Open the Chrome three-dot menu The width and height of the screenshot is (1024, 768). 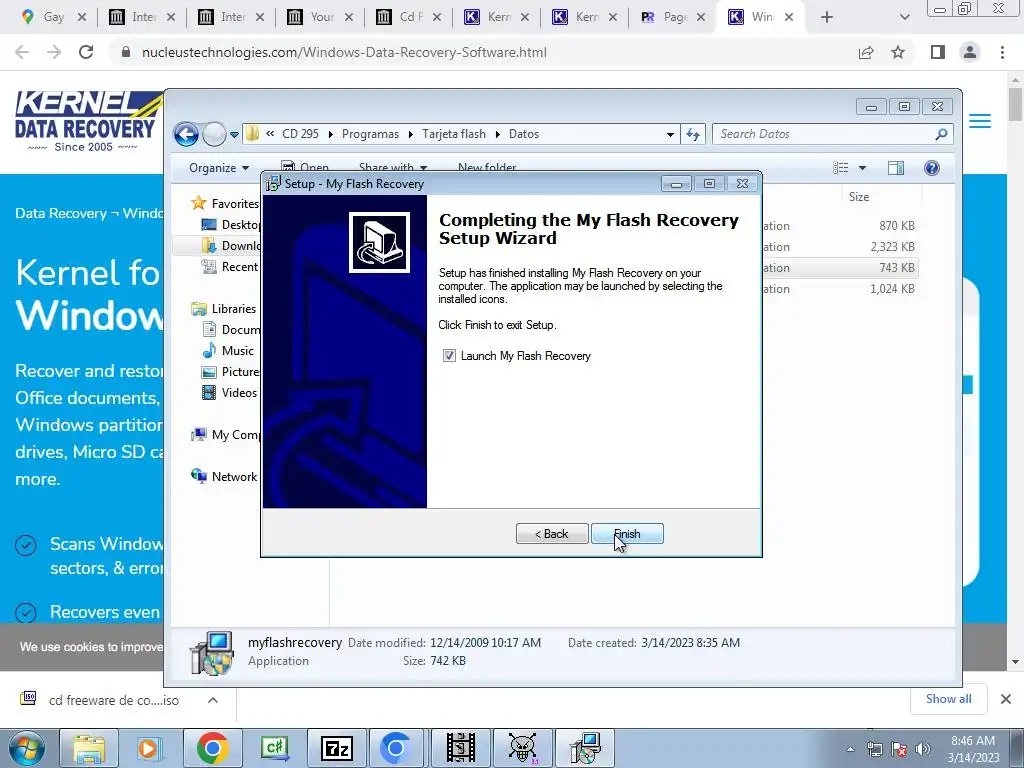(1002, 52)
